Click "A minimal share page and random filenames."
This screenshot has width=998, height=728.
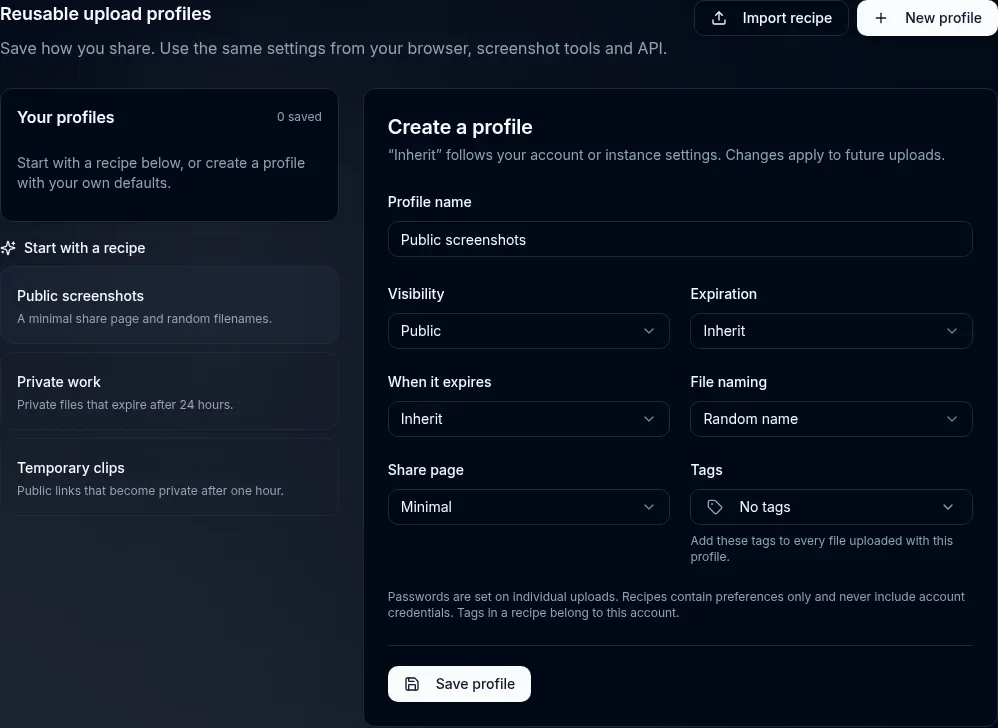[x=144, y=319]
